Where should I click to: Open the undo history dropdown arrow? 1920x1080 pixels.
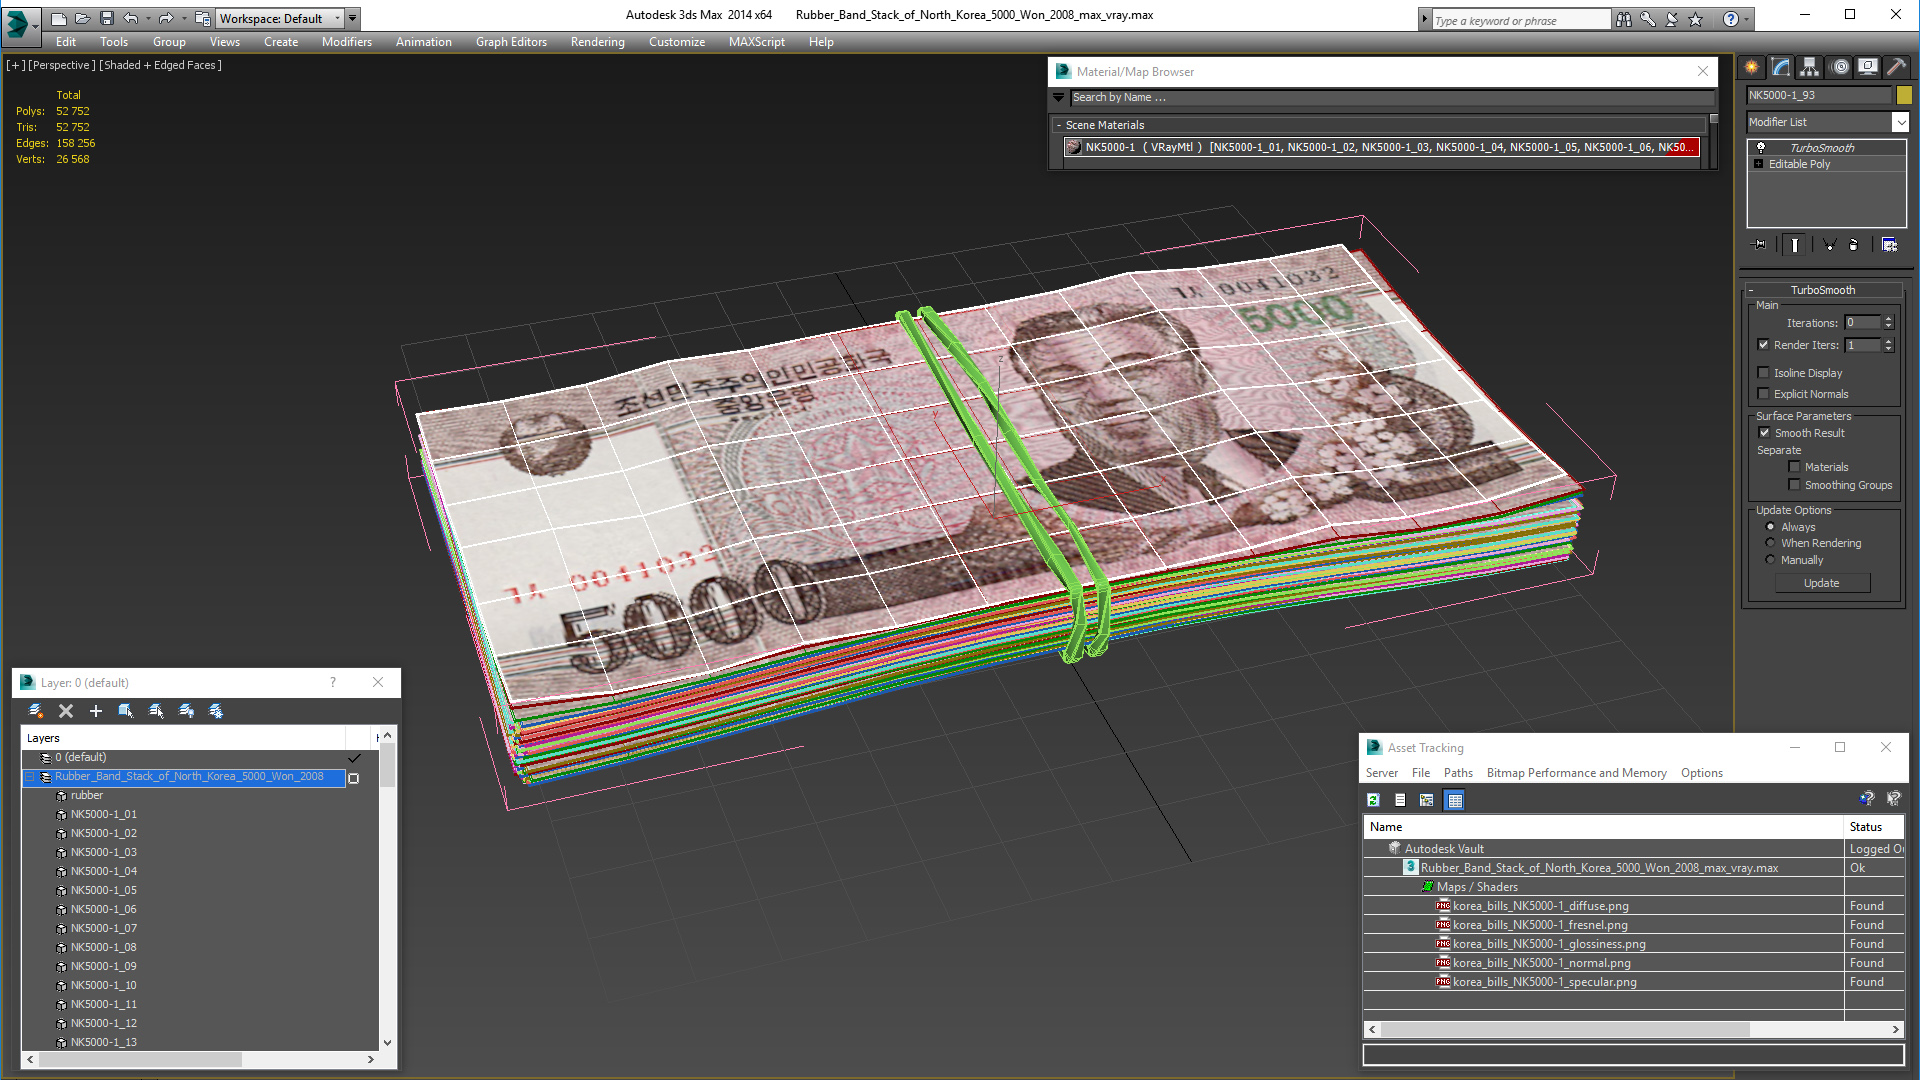click(148, 18)
